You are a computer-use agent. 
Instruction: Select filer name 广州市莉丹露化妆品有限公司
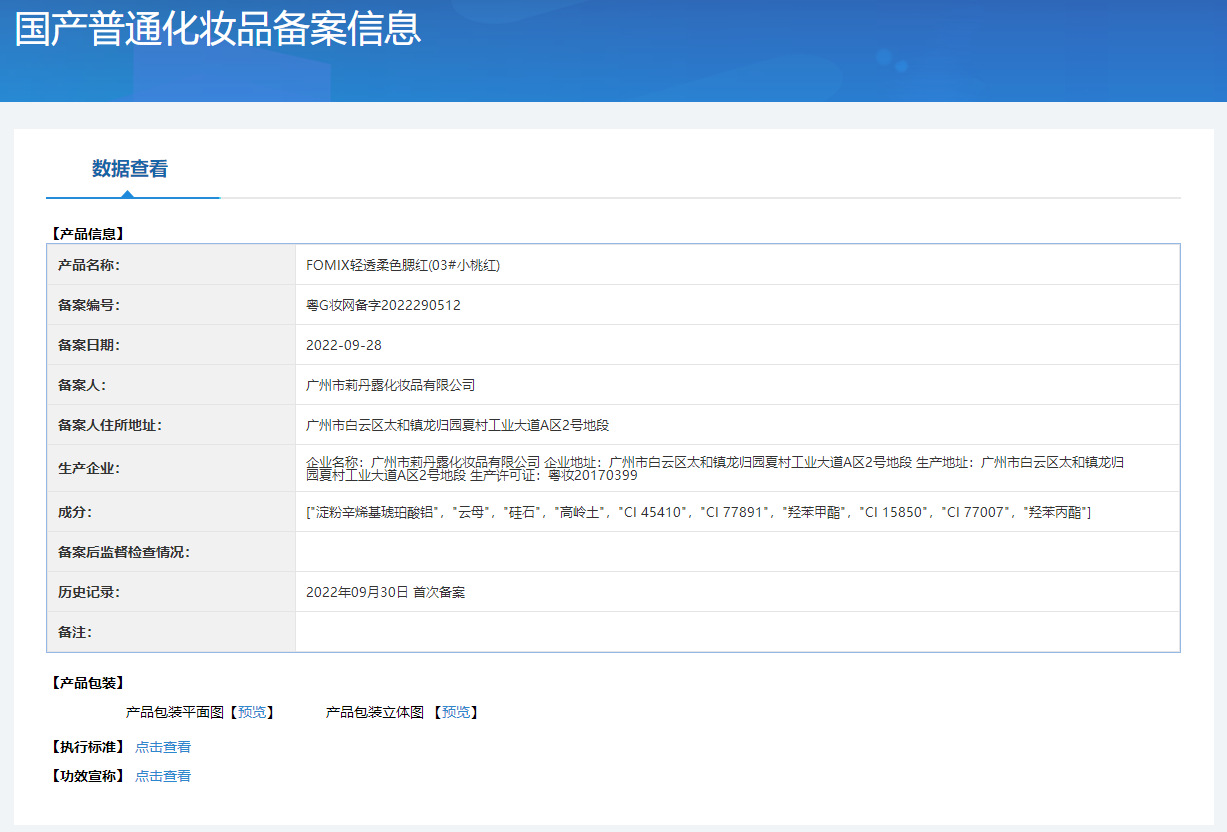[390, 385]
